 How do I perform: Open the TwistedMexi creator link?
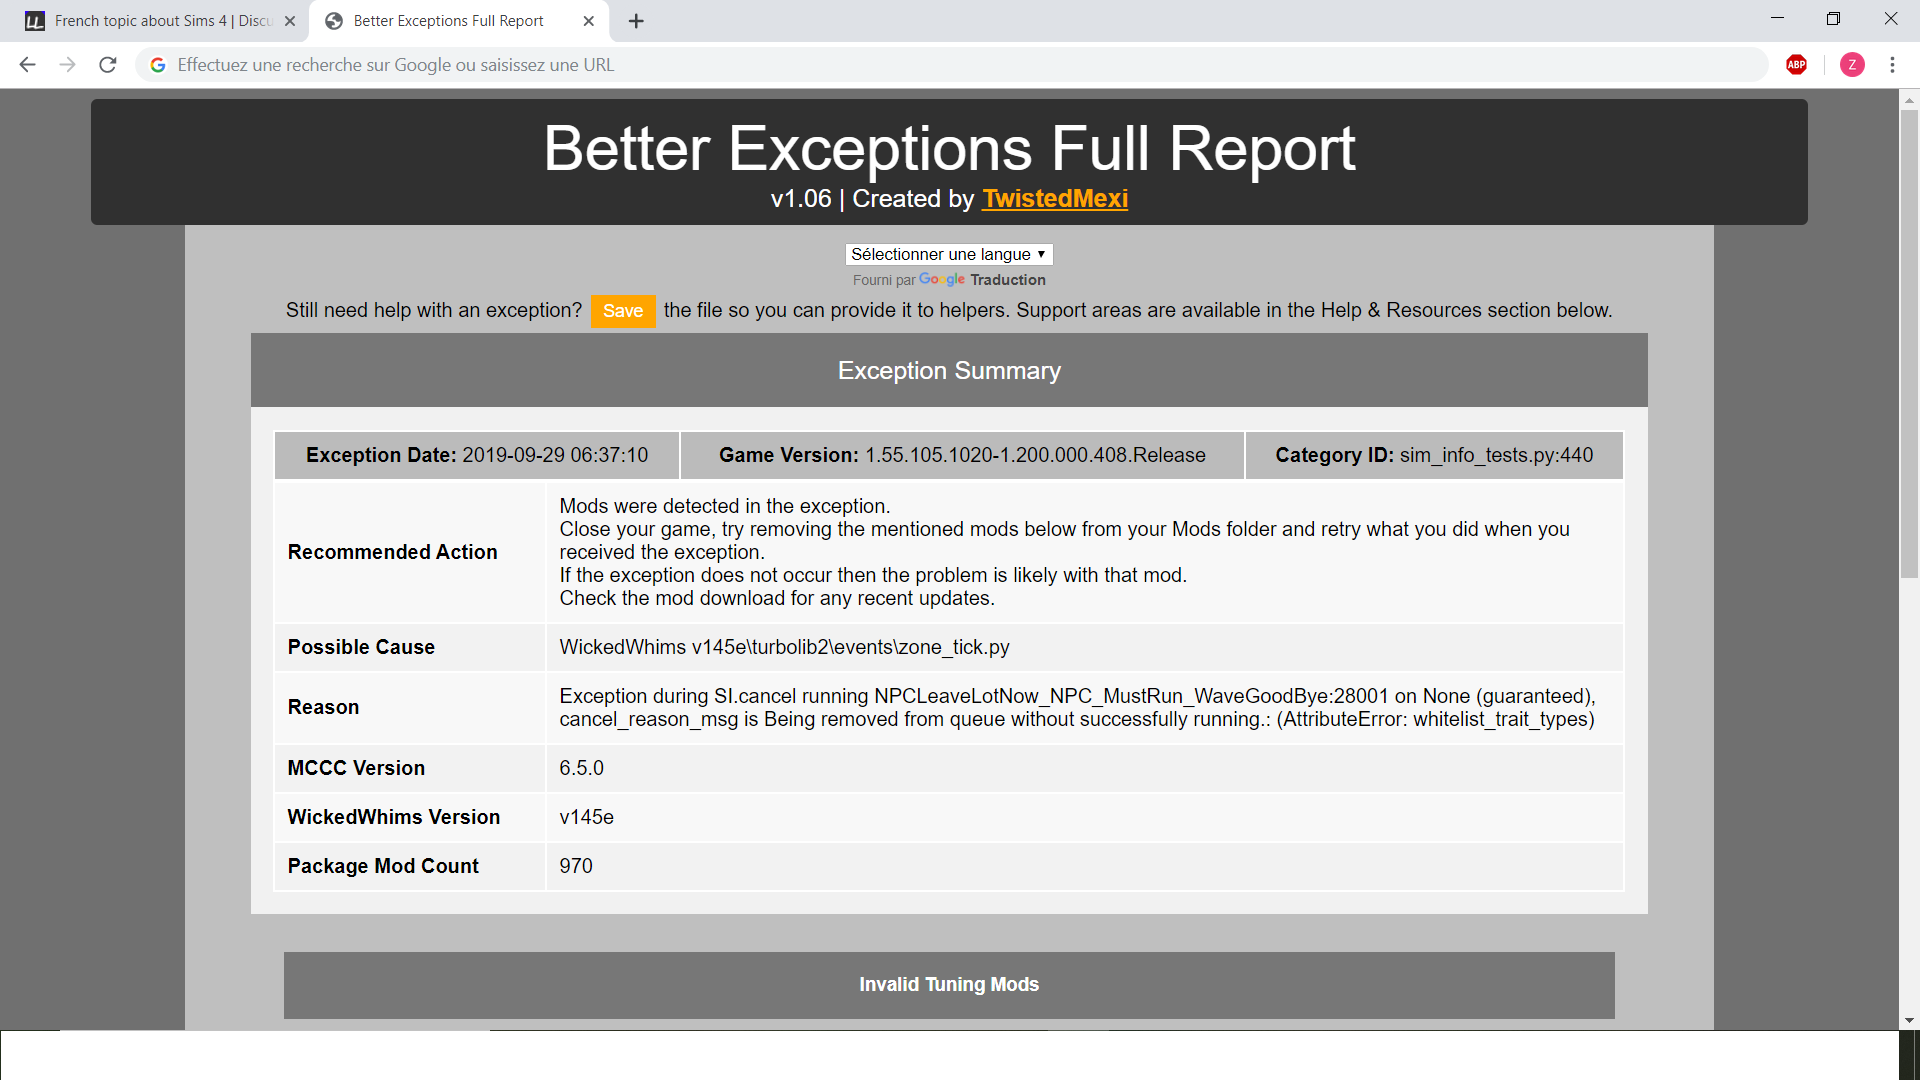click(1055, 199)
